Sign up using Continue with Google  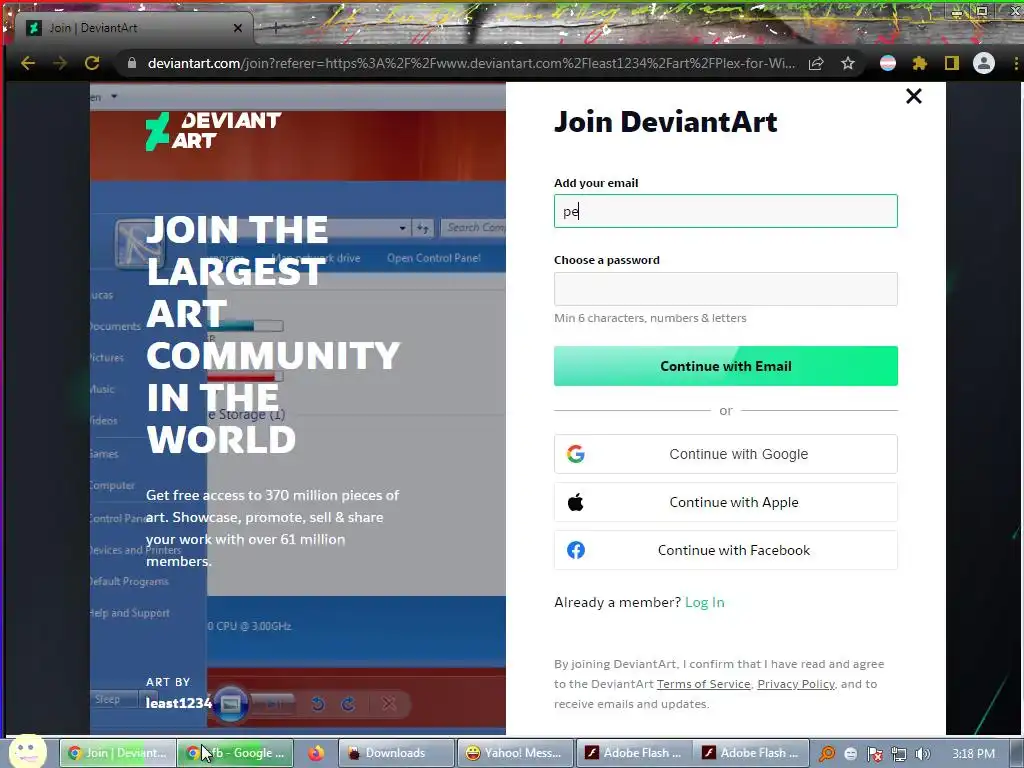[x=726, y=454]
